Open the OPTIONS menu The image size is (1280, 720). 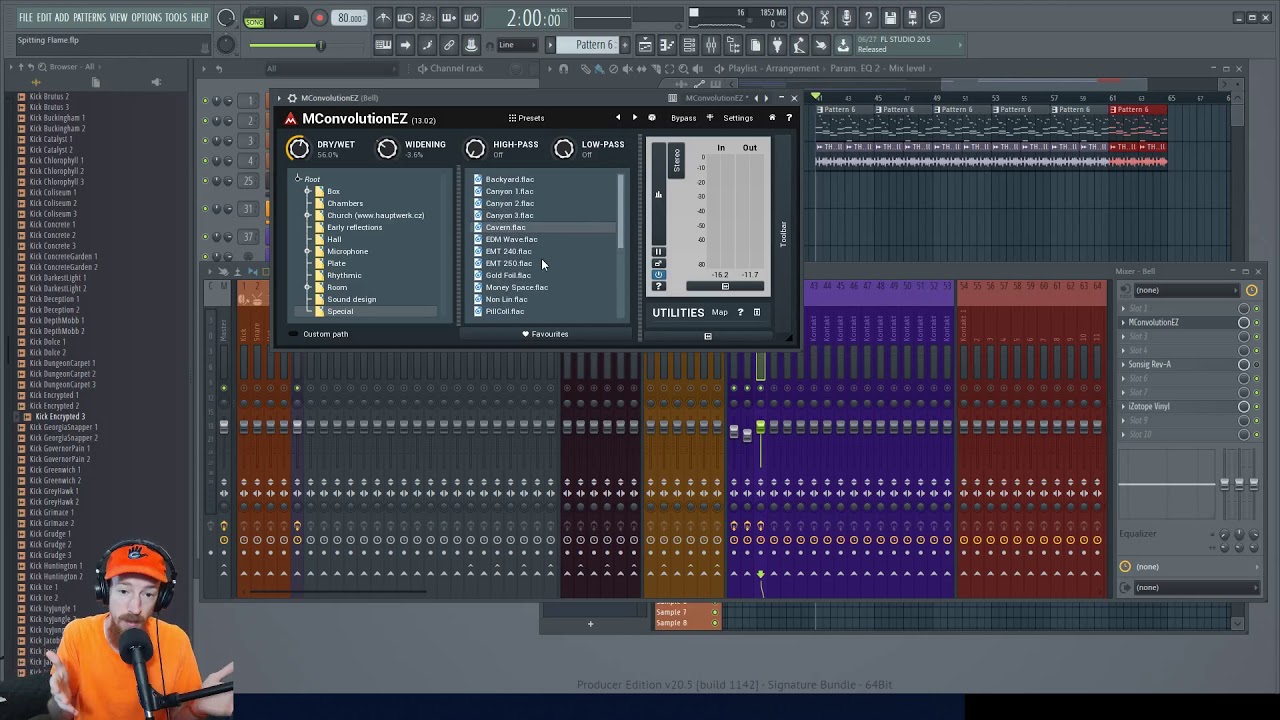point(146,17)
